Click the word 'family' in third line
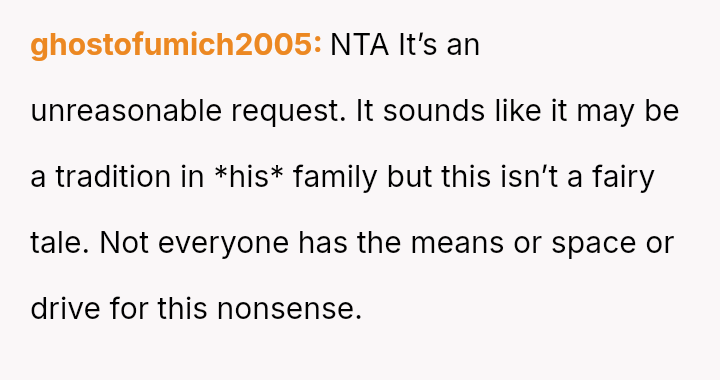The height and width of the screenshot is (380, 720). point(335,178)
